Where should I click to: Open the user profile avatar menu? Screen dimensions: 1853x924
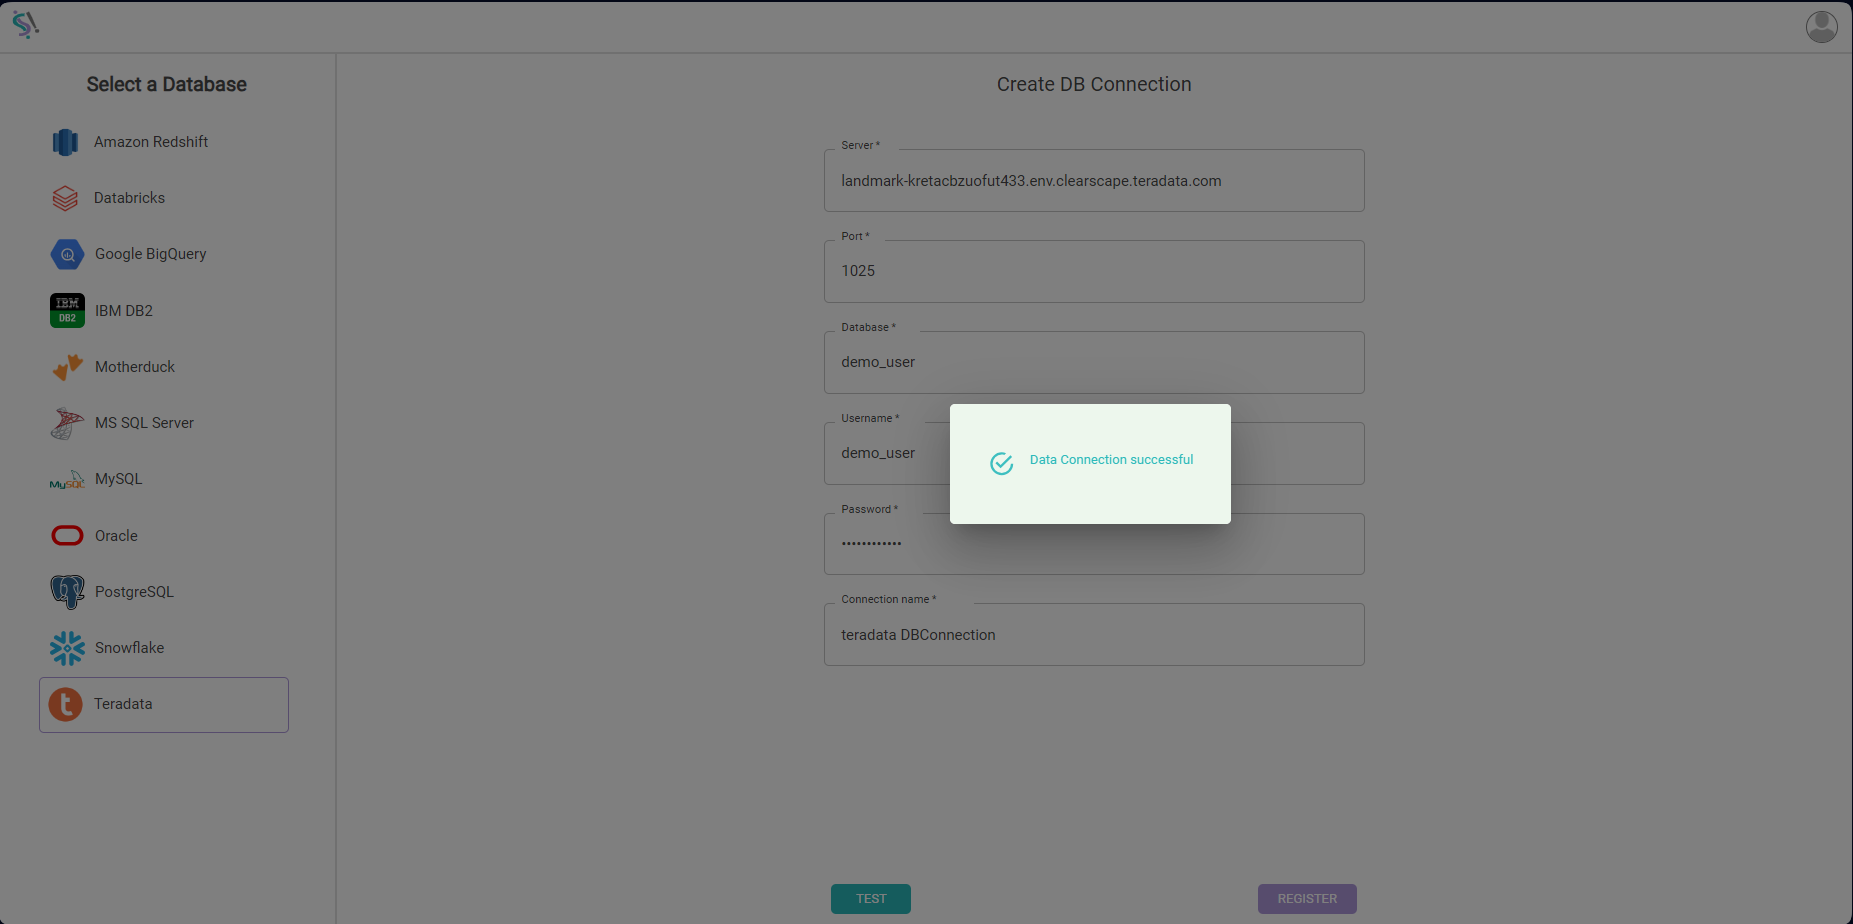[x=1821, y=27]
